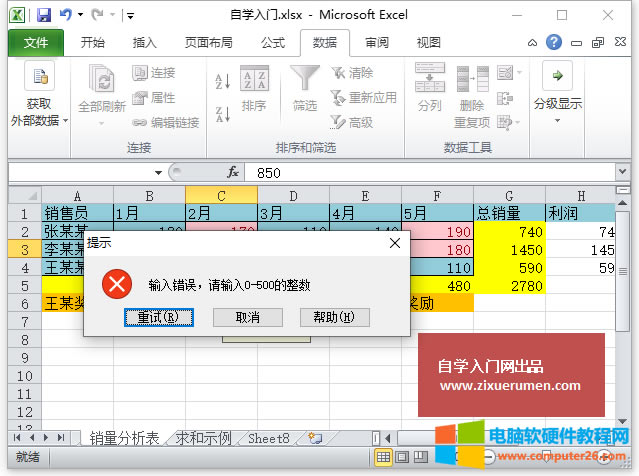Screen dimensions: 639x476
Task: Switch to the 页面布局 ribbon tab
Action: coord(208,43)
